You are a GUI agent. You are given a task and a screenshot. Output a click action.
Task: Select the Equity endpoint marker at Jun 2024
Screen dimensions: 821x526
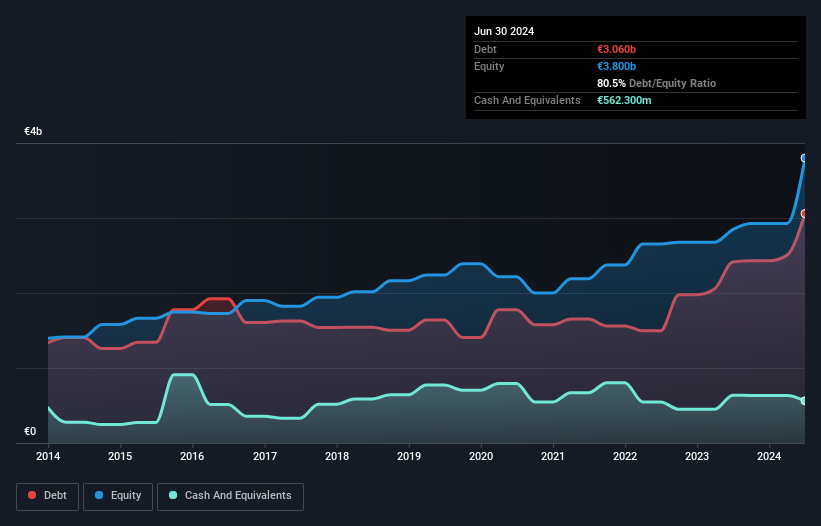tap(804, 158)
